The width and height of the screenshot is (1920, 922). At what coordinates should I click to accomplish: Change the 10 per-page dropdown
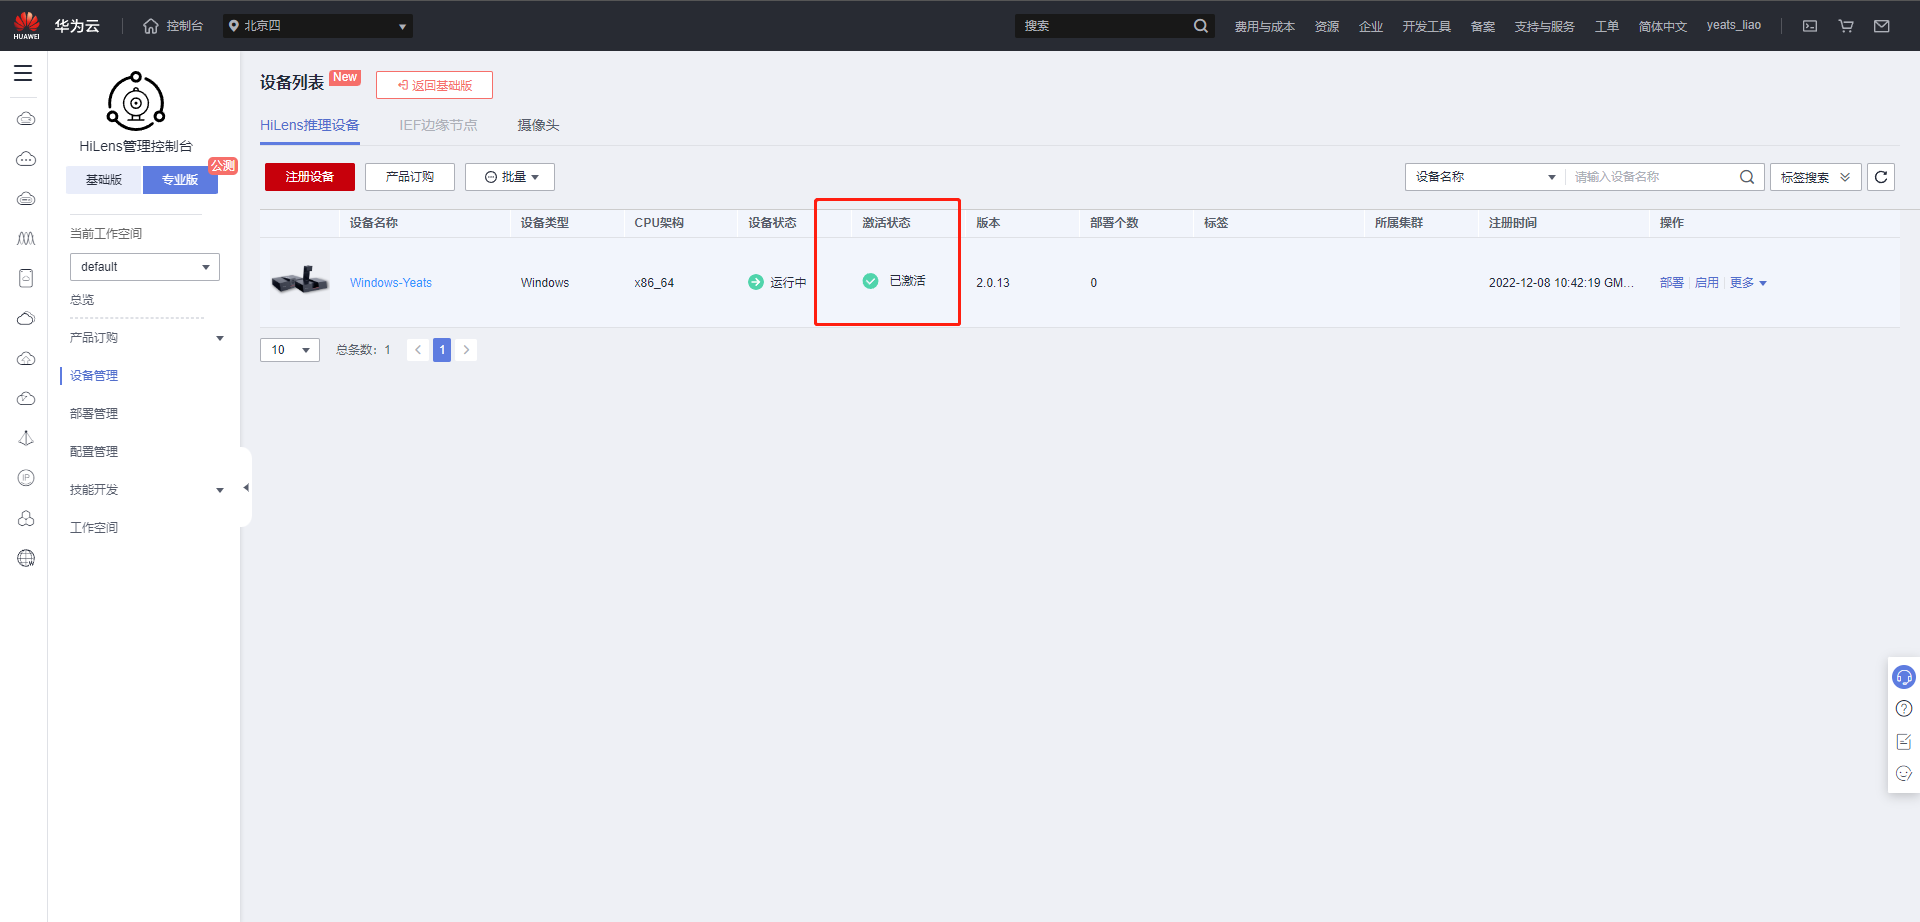click(x=290, y=350)
